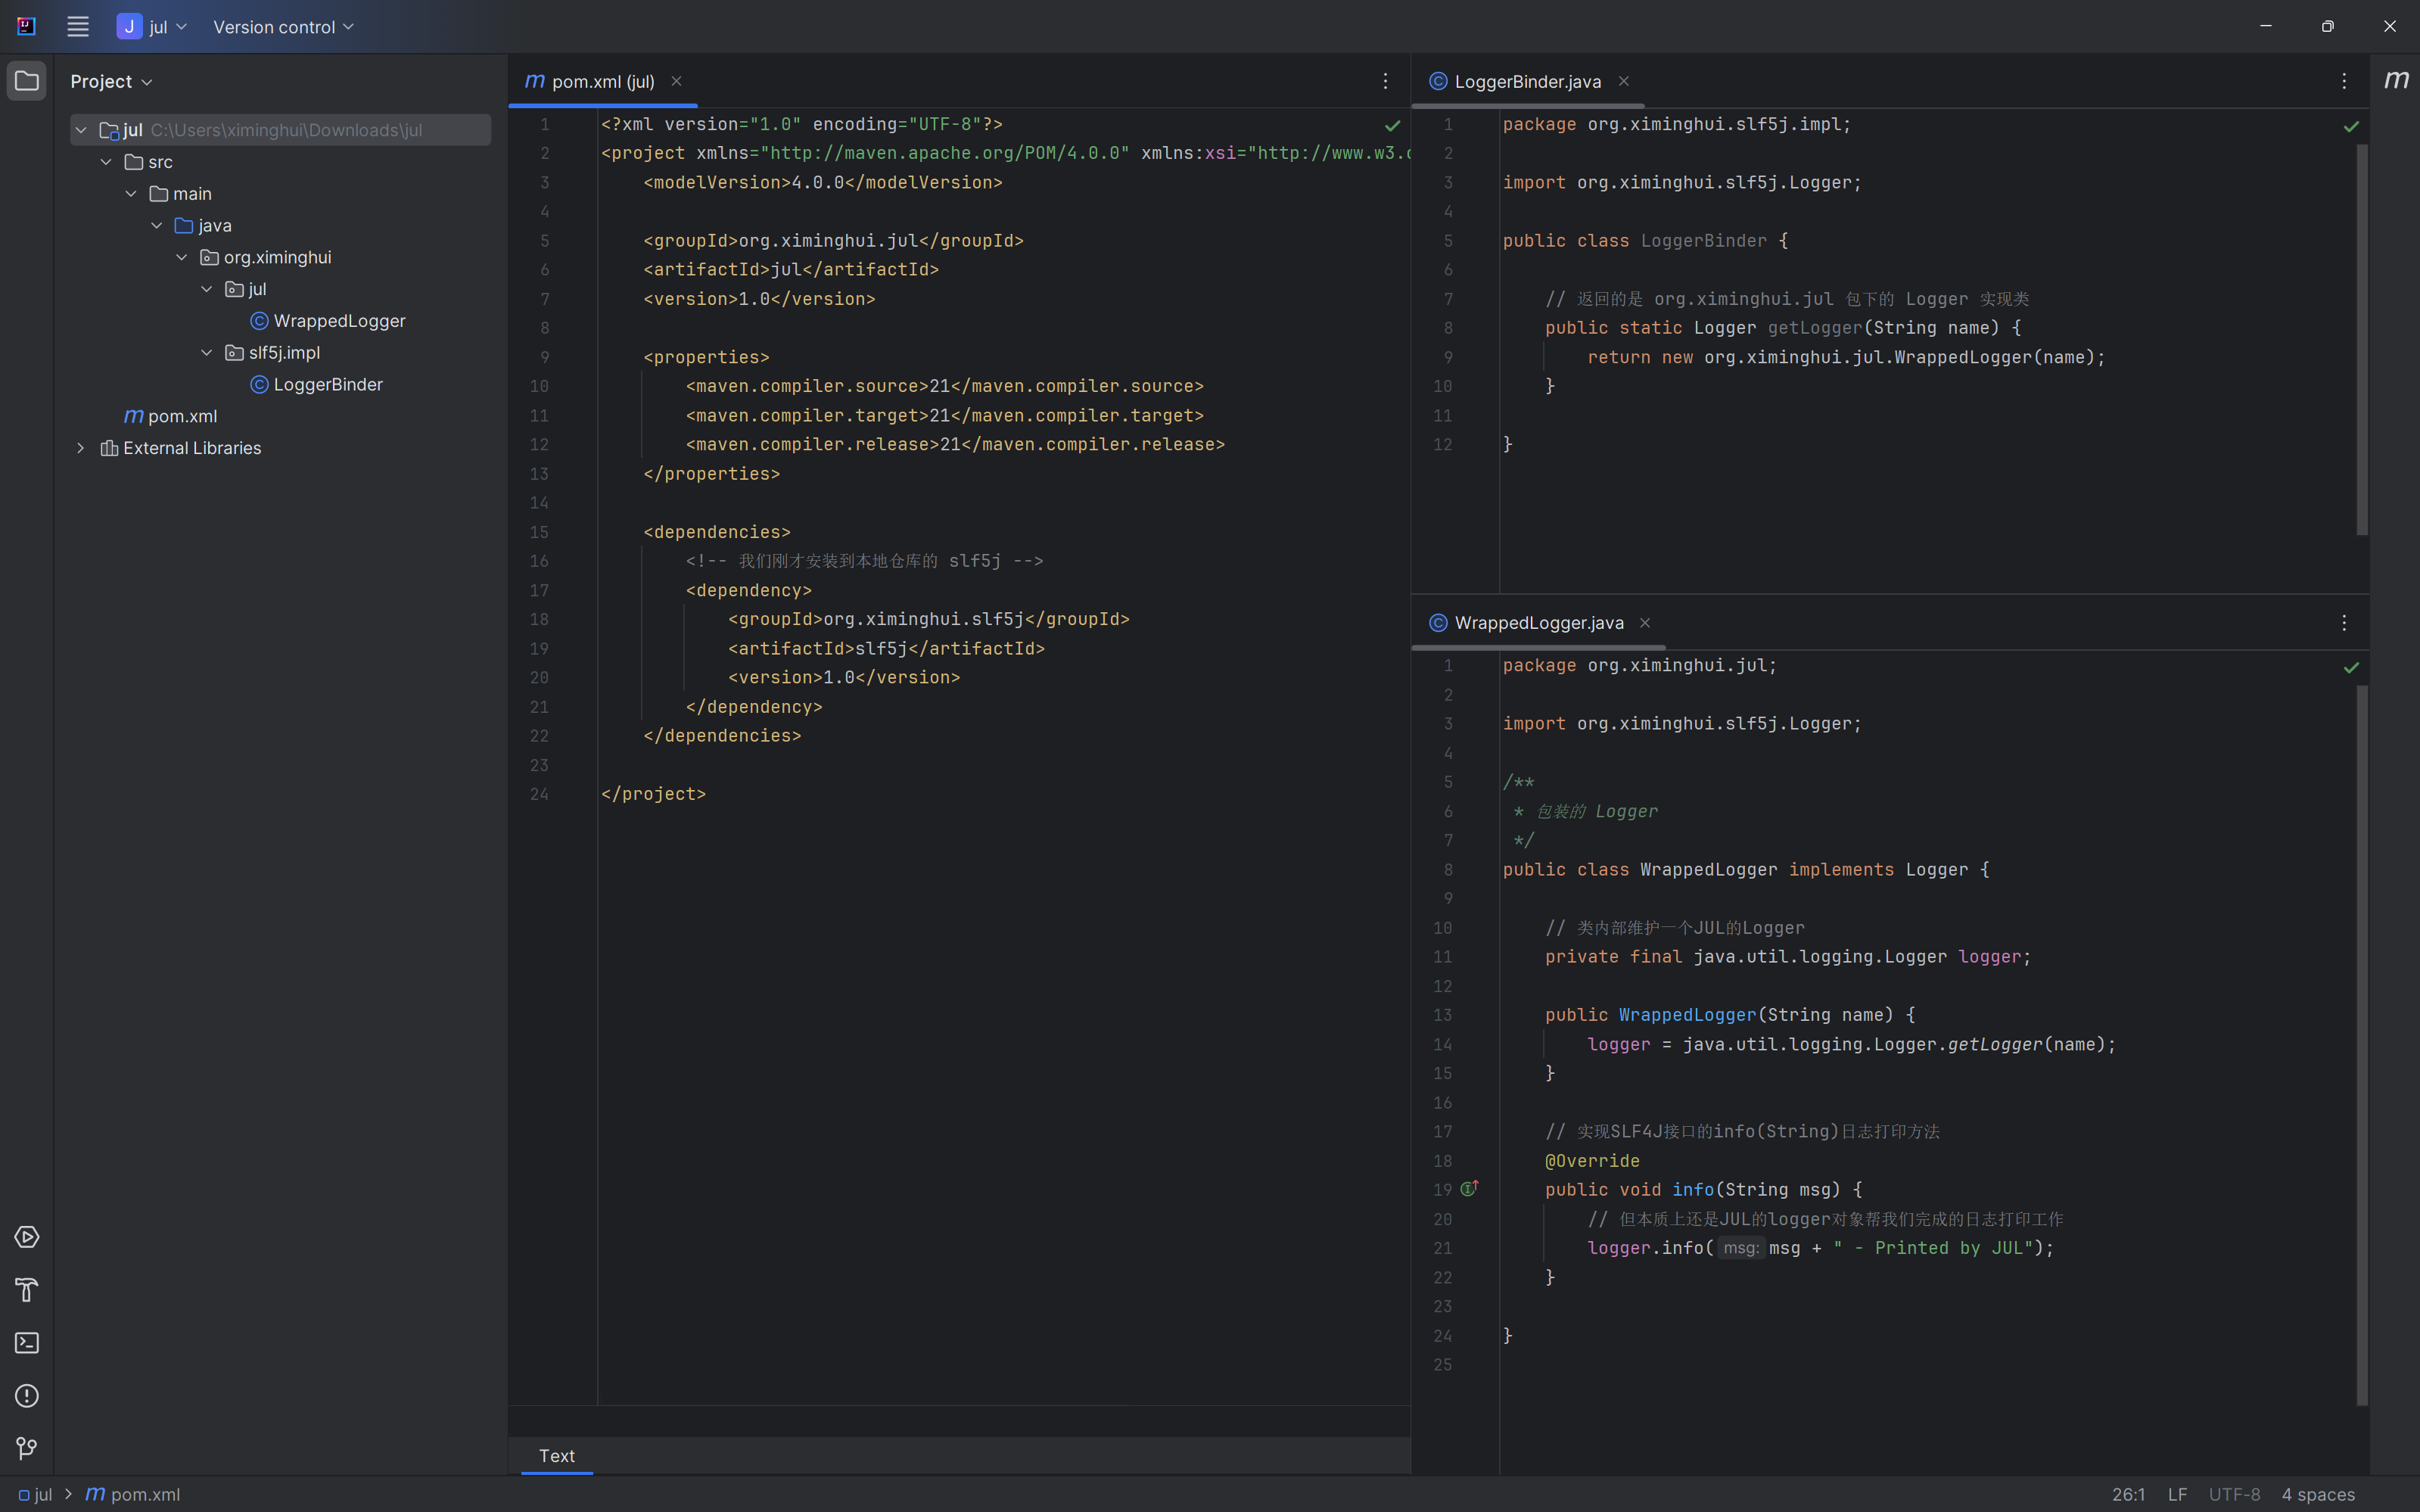Select LoggerBinder class in project tree
Screen dimensions: 2420x1512
(316, 385)
